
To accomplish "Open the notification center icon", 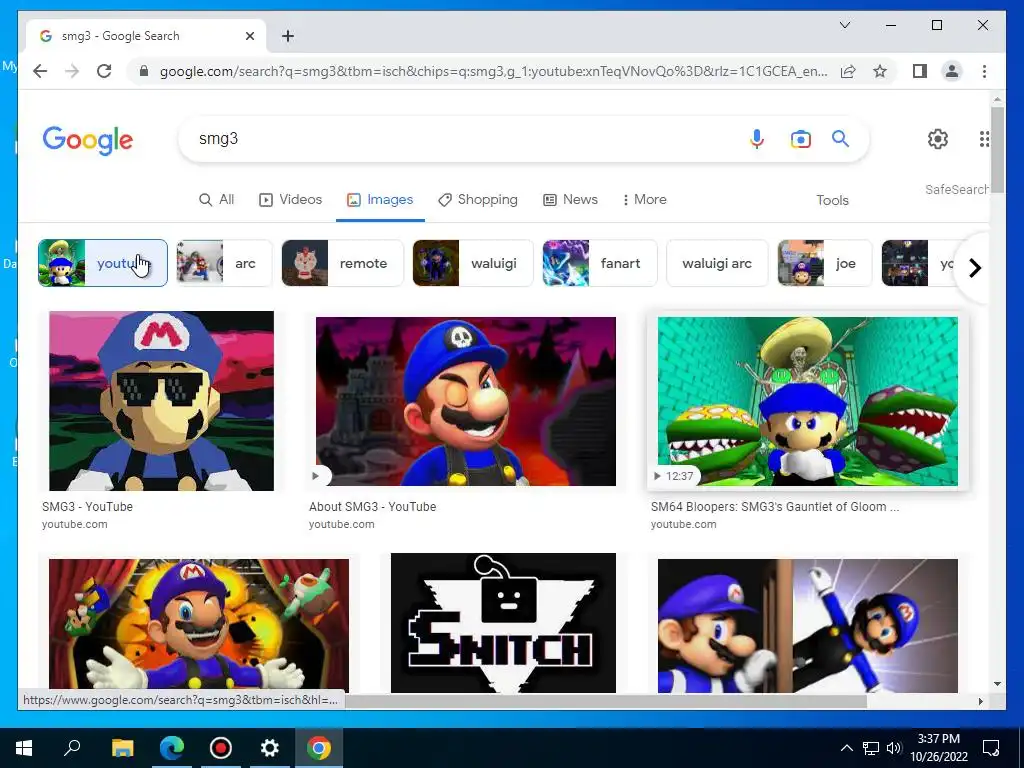I will pos(991,748).
